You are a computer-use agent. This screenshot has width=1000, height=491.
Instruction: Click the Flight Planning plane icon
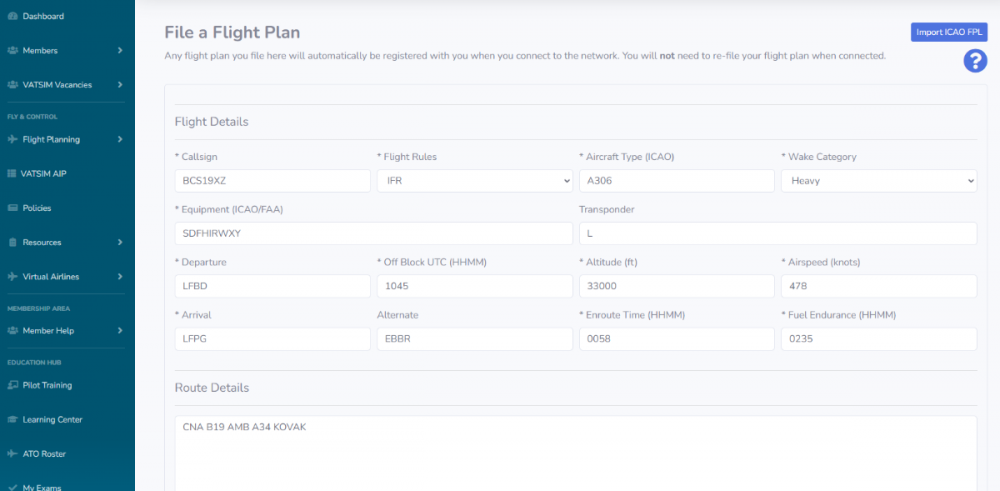[x=12, y=139]
